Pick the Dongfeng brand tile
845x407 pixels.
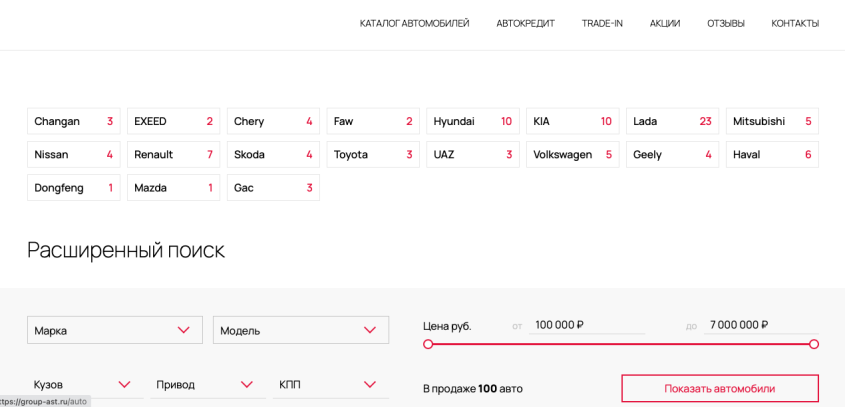click(x=73, y=188)
